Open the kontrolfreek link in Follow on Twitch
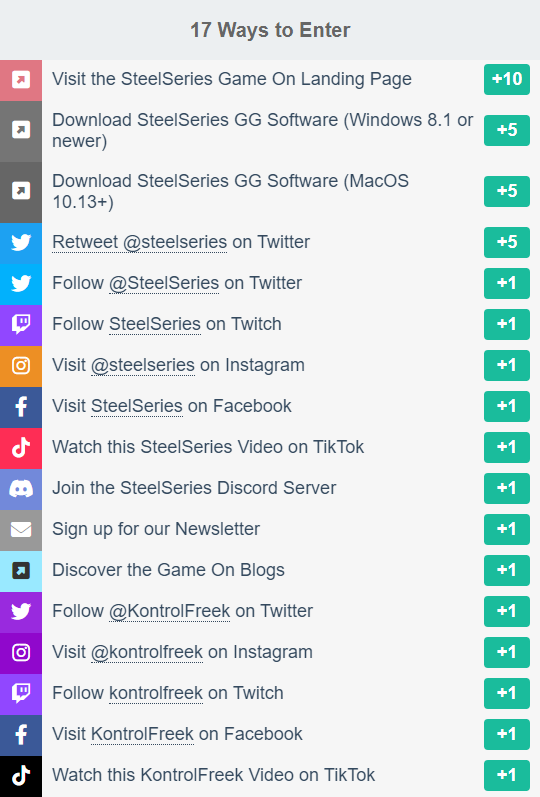 coord(156,693)
